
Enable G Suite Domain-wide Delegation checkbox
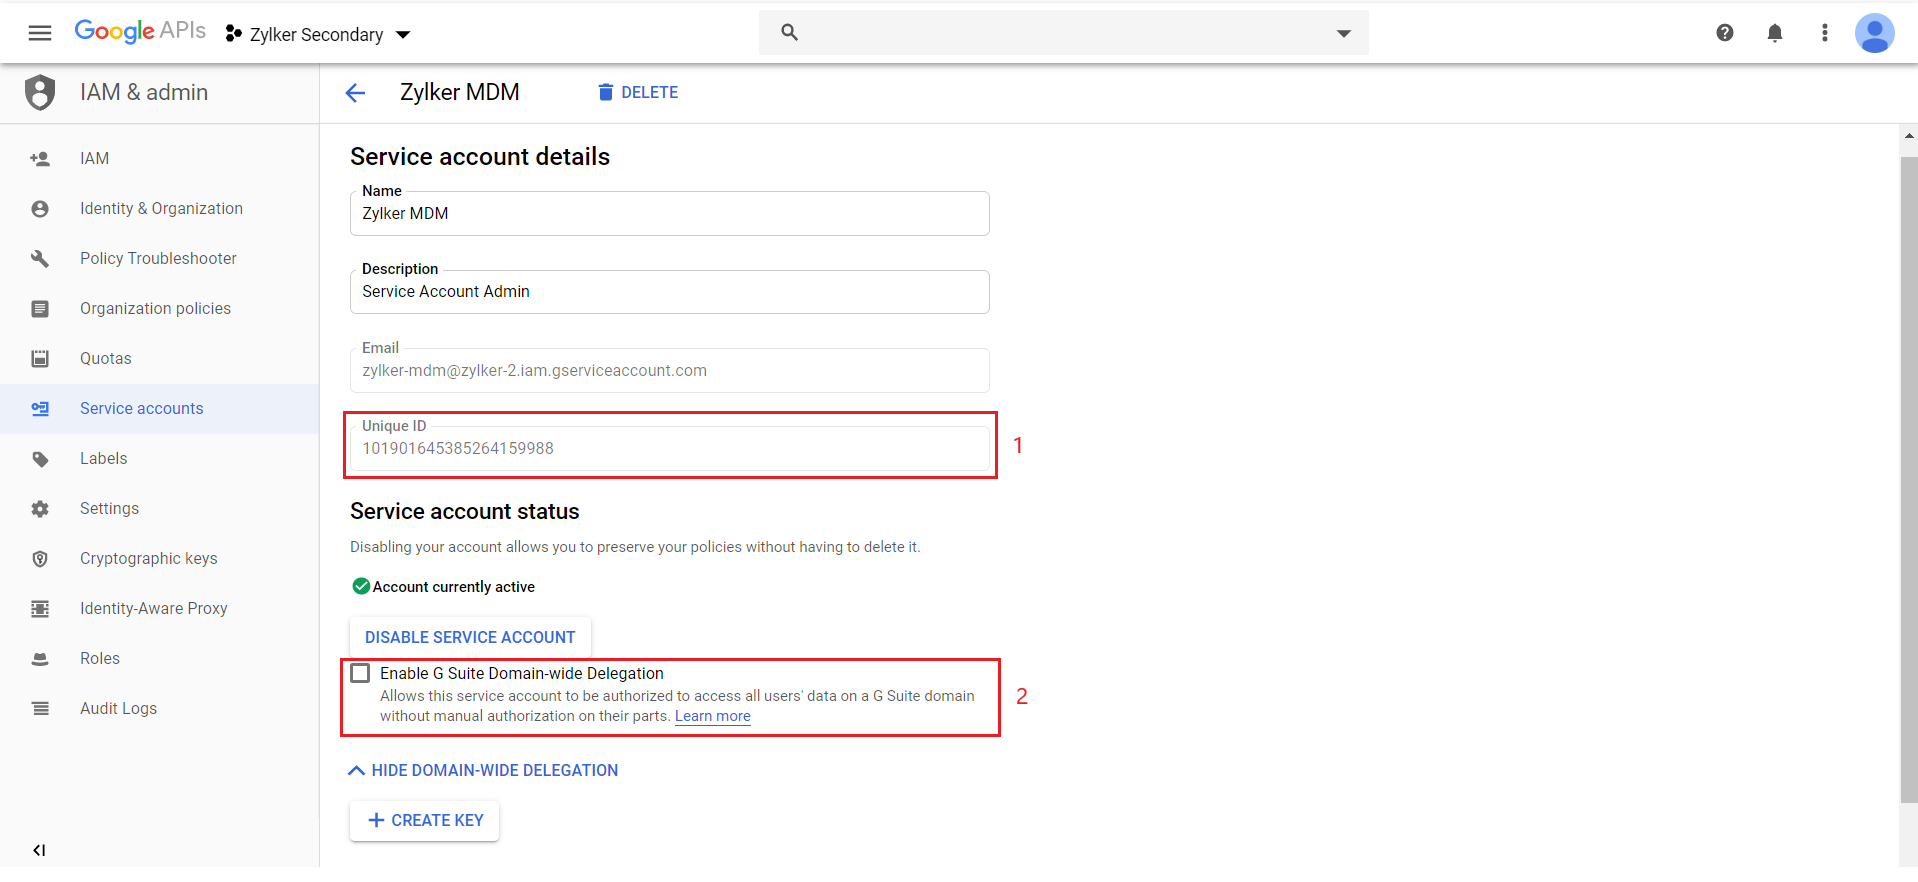click(361, 673)
